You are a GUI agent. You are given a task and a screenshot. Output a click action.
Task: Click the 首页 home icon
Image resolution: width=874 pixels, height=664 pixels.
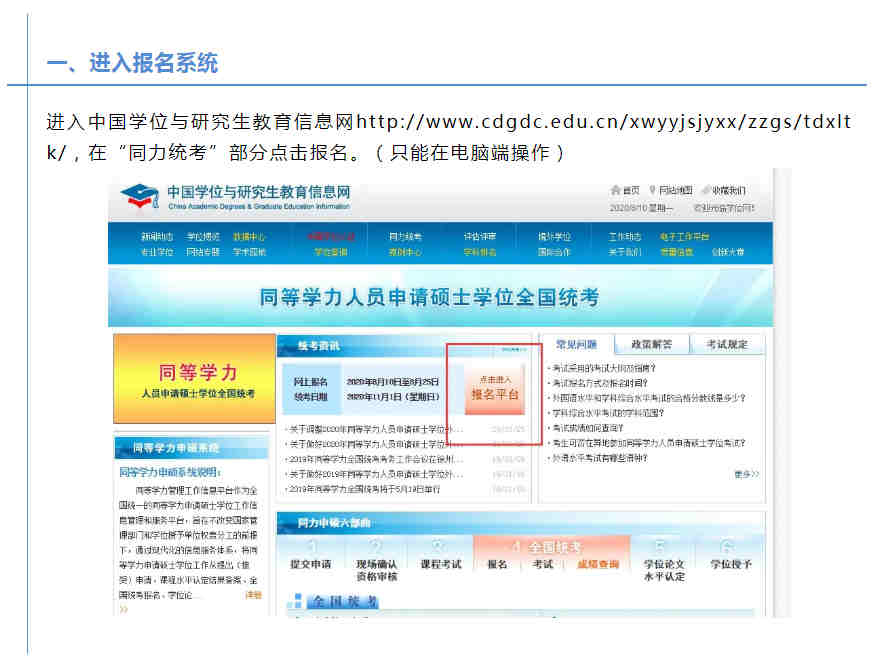click(x=615, y=190)
